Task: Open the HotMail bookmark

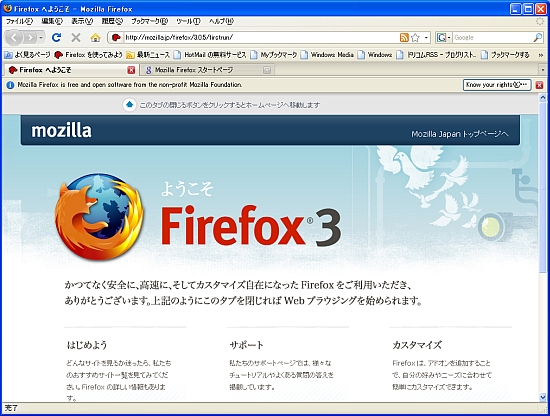Action: [x=210, y=55]
